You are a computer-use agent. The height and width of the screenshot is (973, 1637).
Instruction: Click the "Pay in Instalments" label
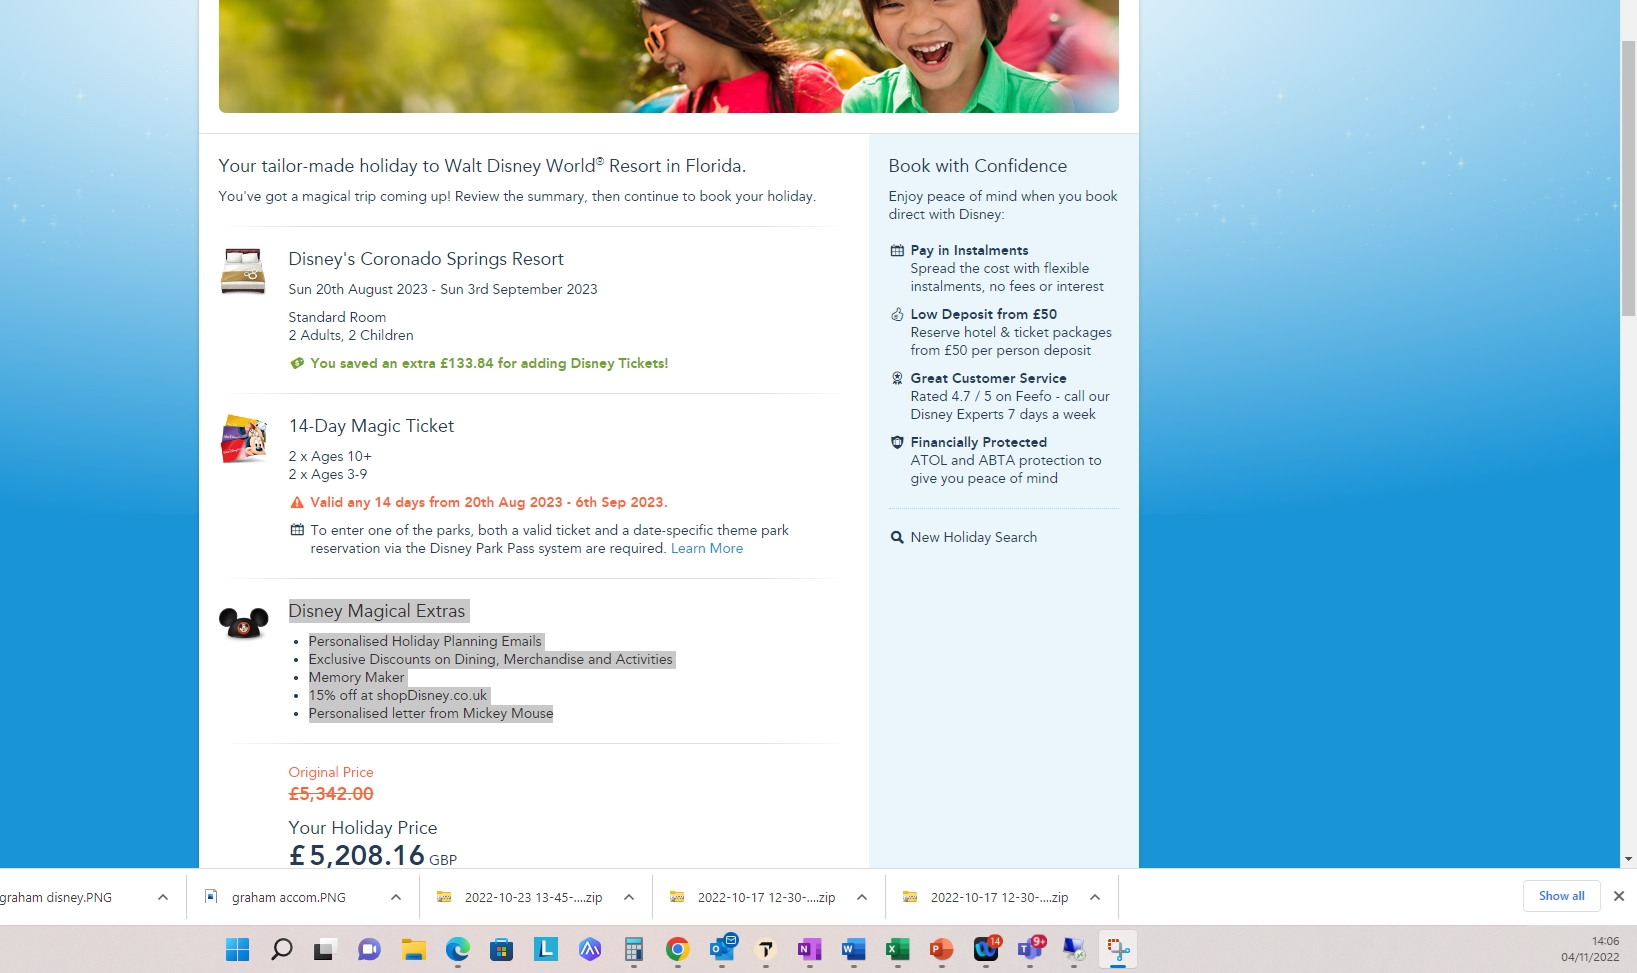(969, 250)
